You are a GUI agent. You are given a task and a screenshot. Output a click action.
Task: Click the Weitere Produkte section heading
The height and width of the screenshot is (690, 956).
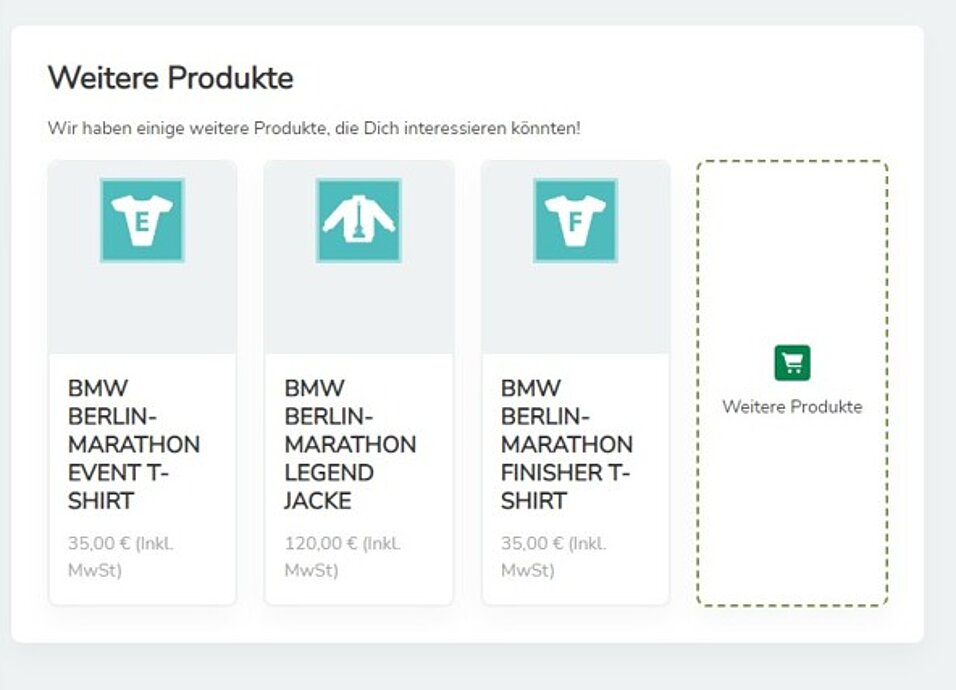point(170,78)
